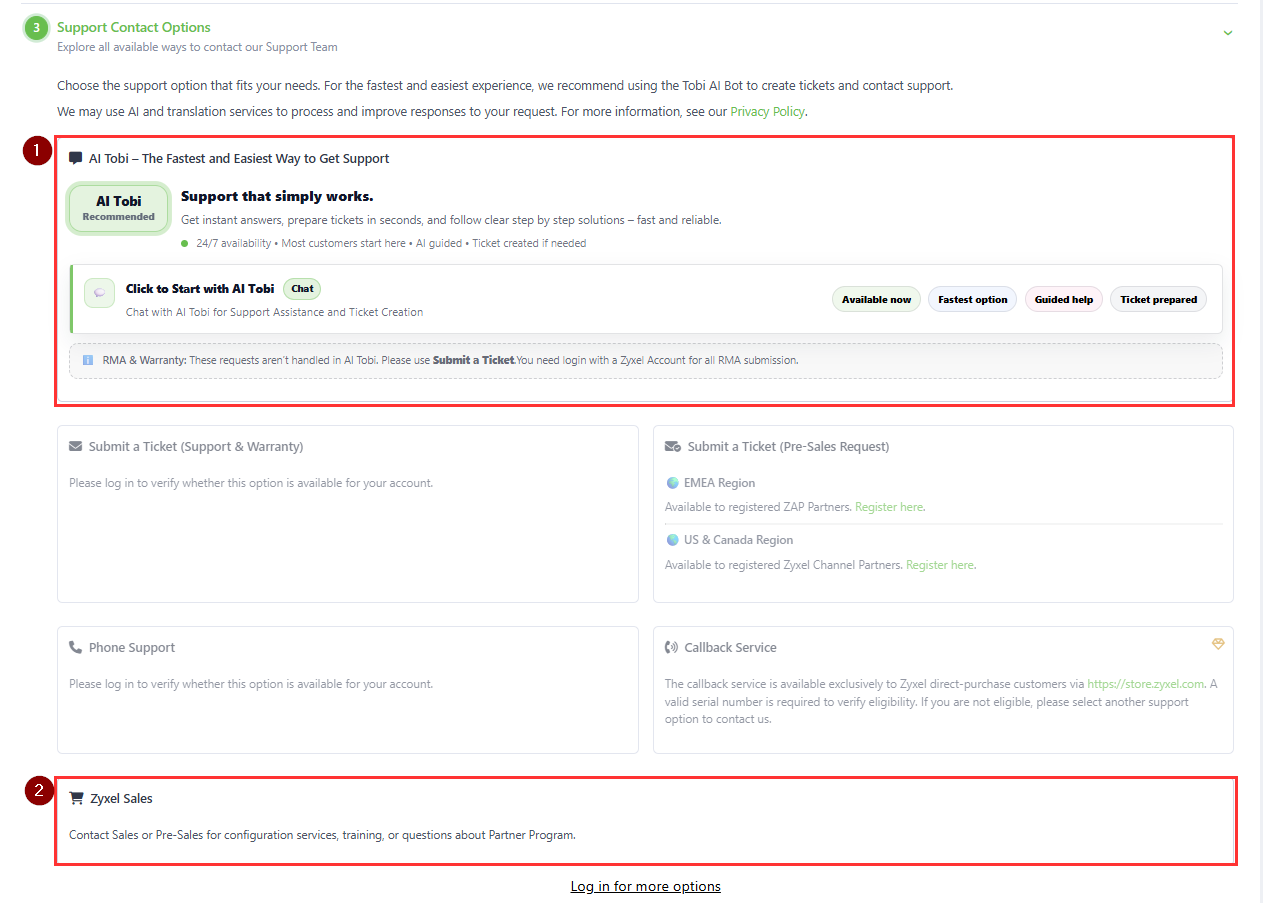1263x903 pixels.
Task: Click the green Chat tag
Action: (x=302, y=289)
